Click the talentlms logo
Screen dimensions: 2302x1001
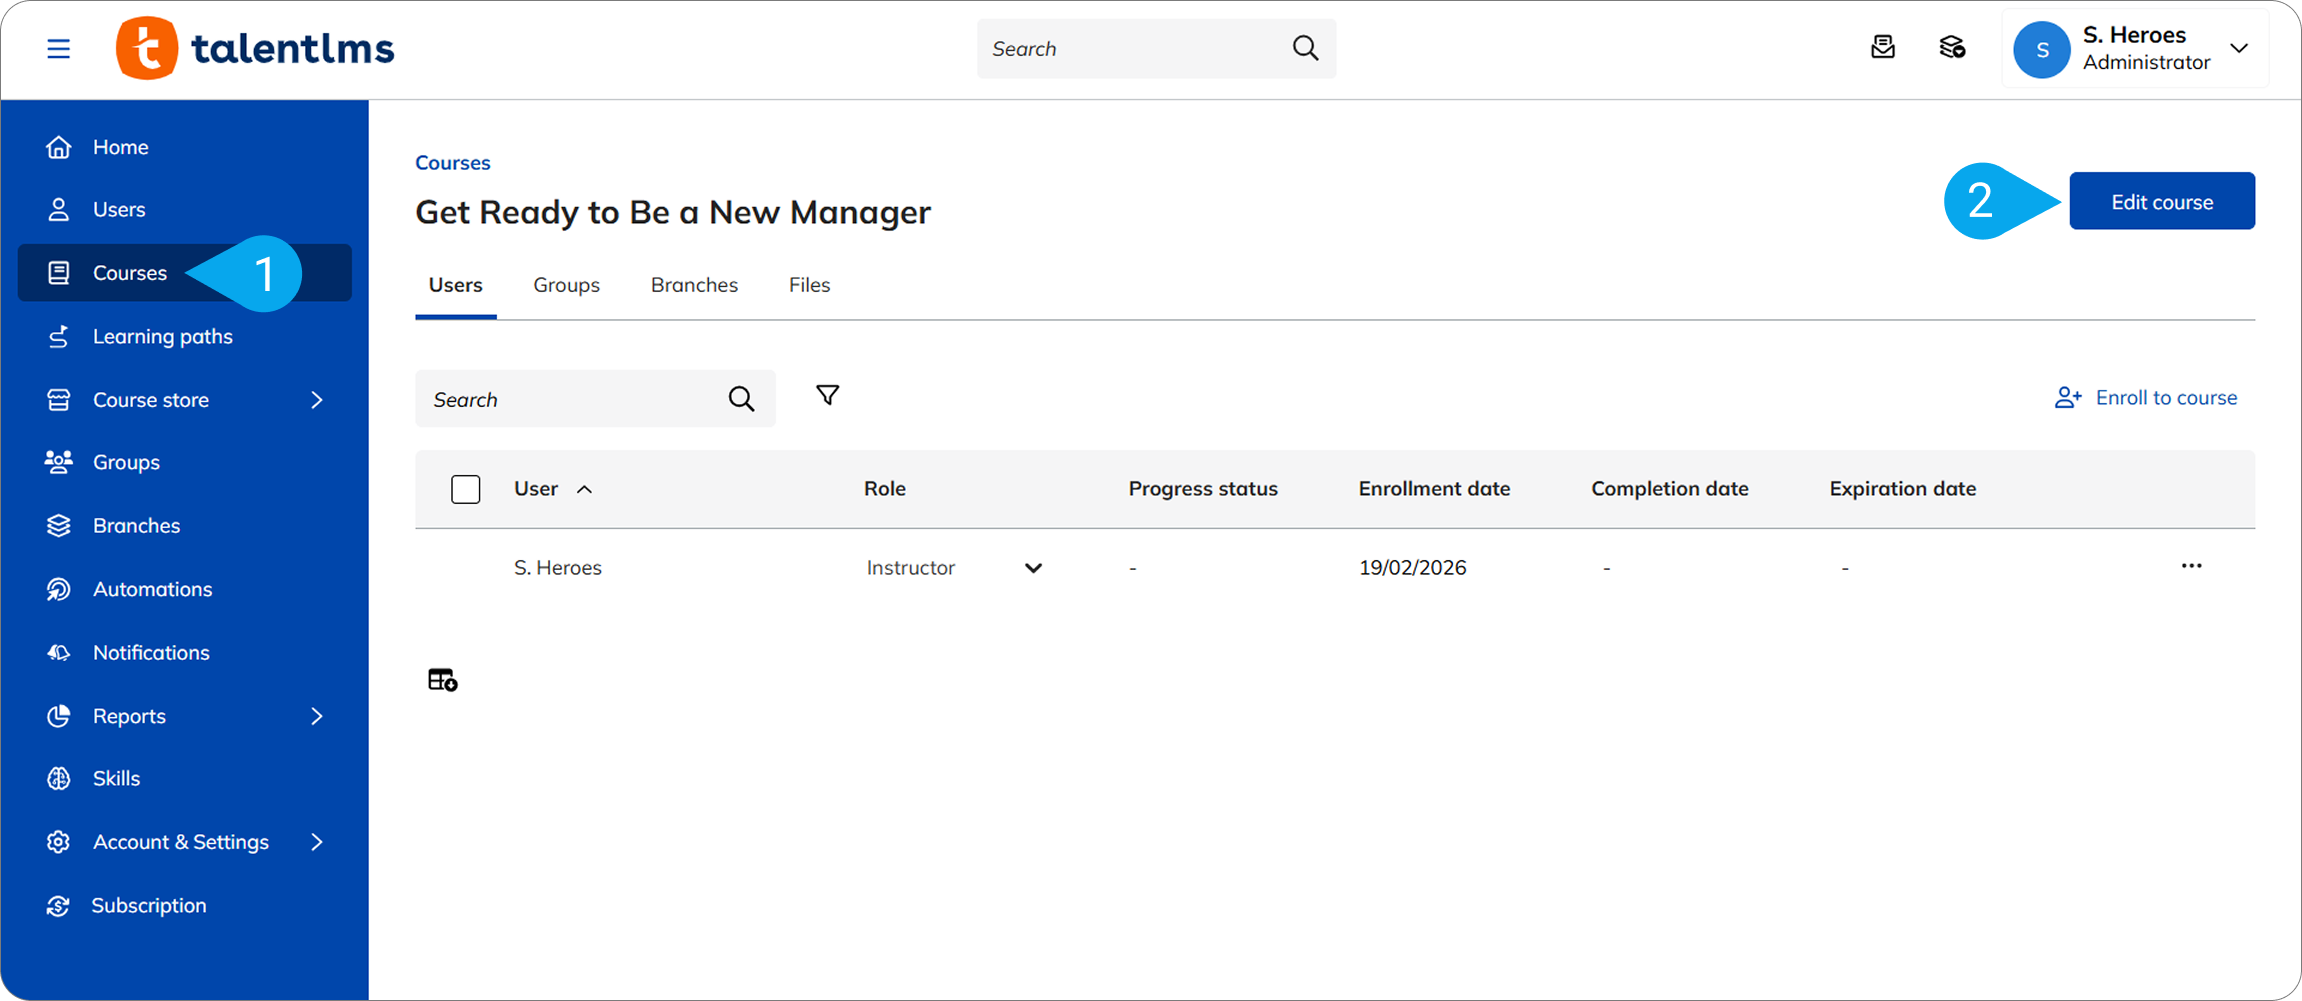tap(256, 48)
